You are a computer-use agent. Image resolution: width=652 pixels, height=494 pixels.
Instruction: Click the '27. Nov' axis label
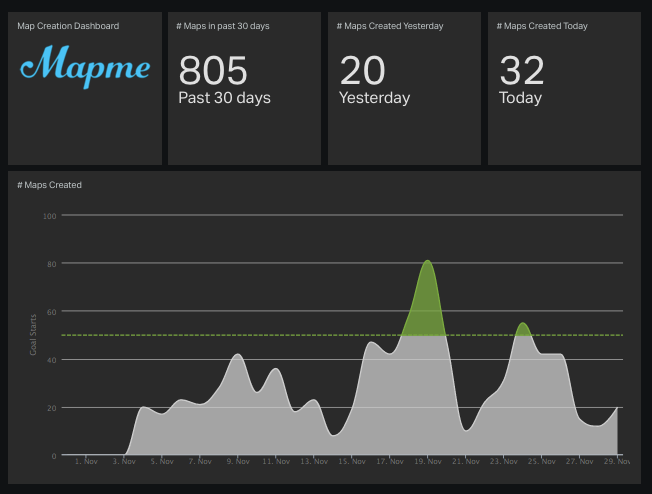[580, 461]
